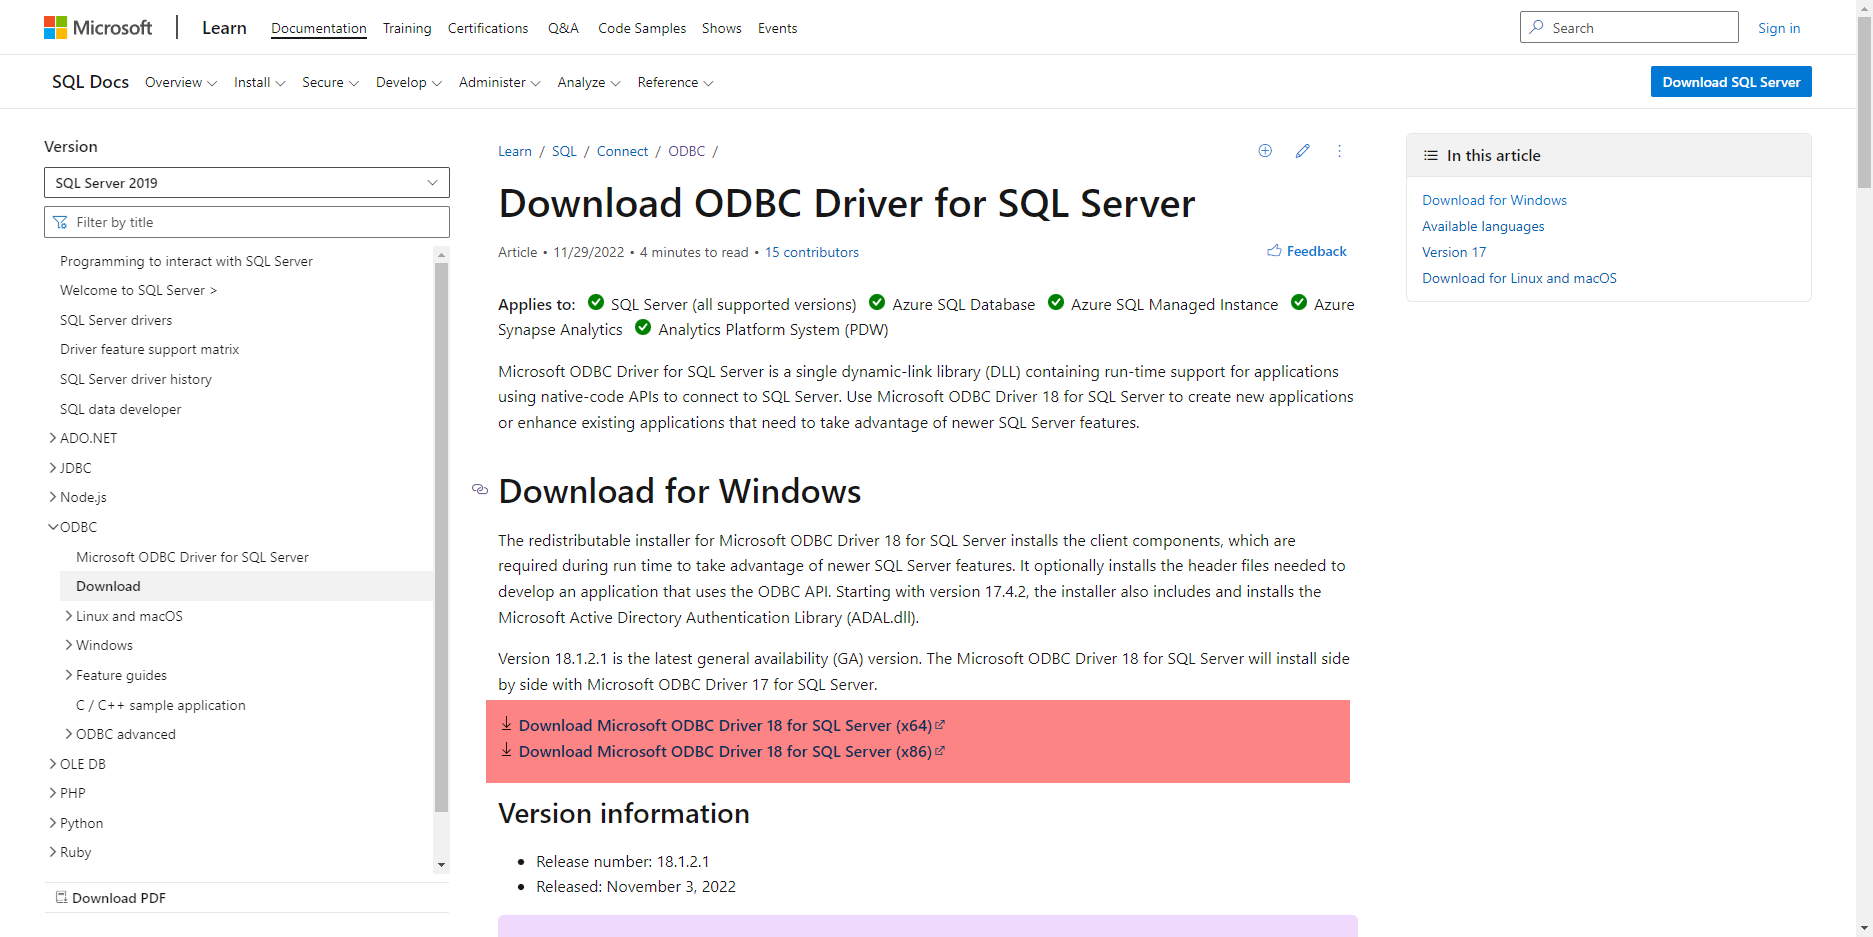Click the Download for Windows anchor link icon
Viewport: 1873px width, 937px height.
tap(480, 489)
